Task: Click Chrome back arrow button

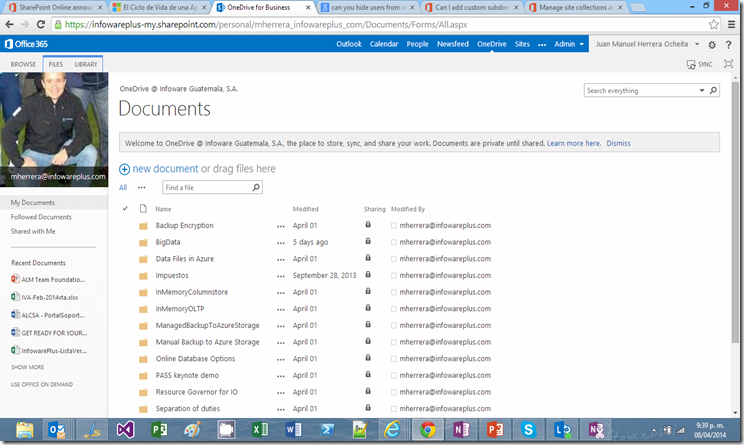Action: tap(9, 24)
